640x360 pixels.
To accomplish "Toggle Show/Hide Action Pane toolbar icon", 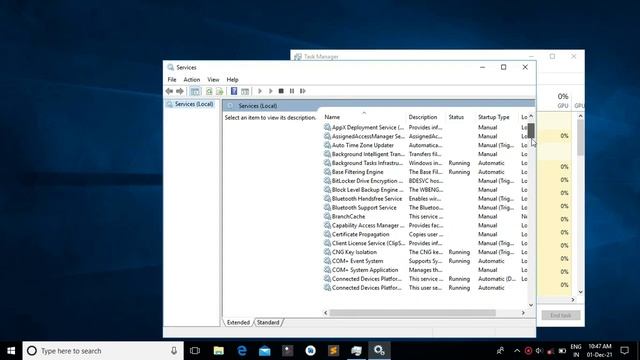I will pyautogui.click(x=245, y=91).
